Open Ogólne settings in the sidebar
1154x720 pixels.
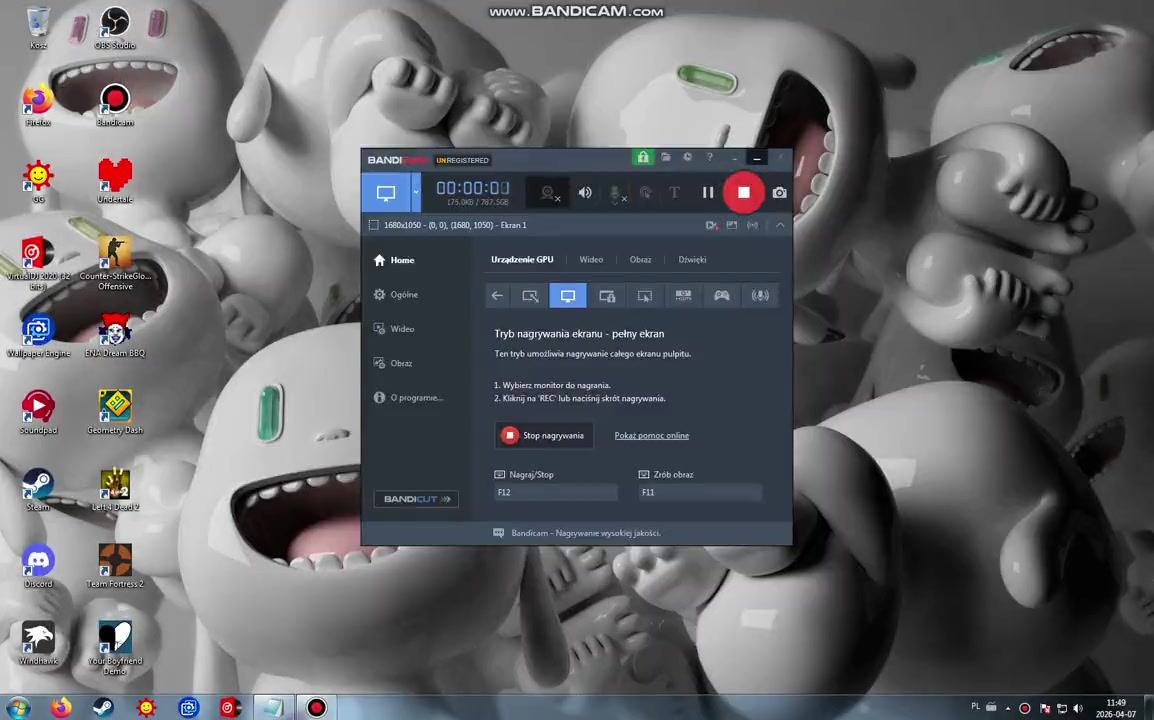click(x=404, y=295)
